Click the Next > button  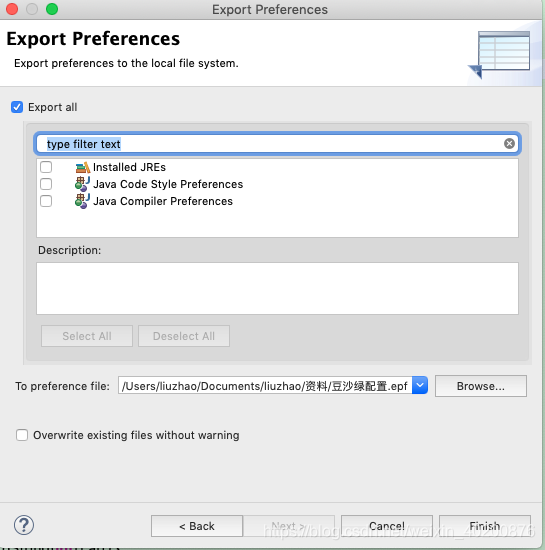(x=289, y=526)
